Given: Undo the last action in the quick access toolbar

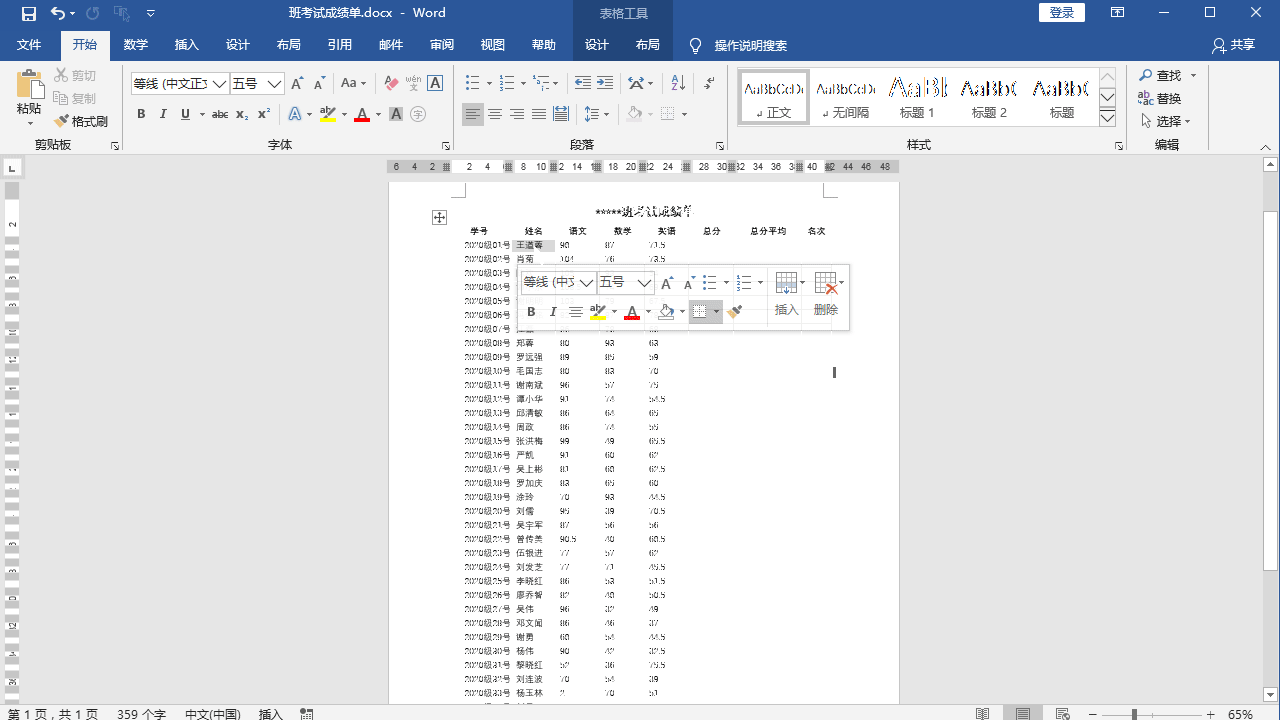Looking at the screenshot, I should click(x=58, y=13).
